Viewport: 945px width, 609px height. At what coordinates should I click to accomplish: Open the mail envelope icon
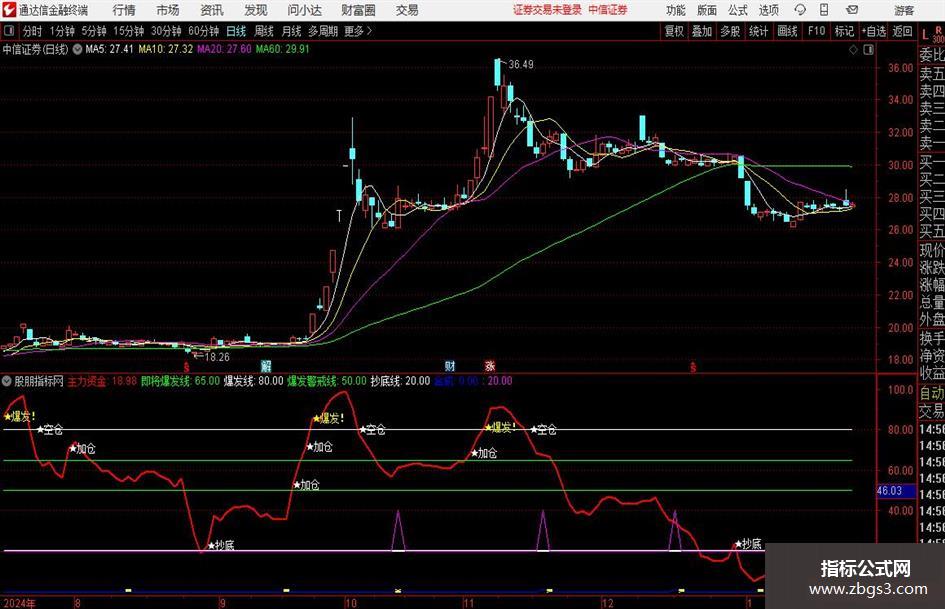(x=852, y=10)
